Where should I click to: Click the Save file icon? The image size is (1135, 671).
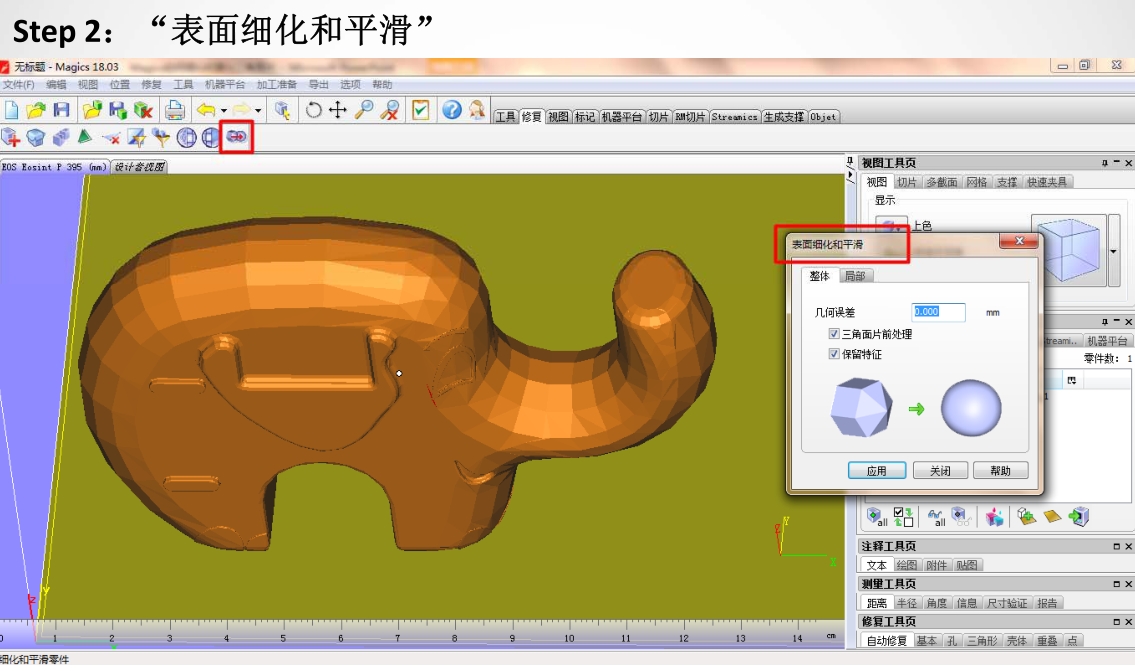point(62,110)
